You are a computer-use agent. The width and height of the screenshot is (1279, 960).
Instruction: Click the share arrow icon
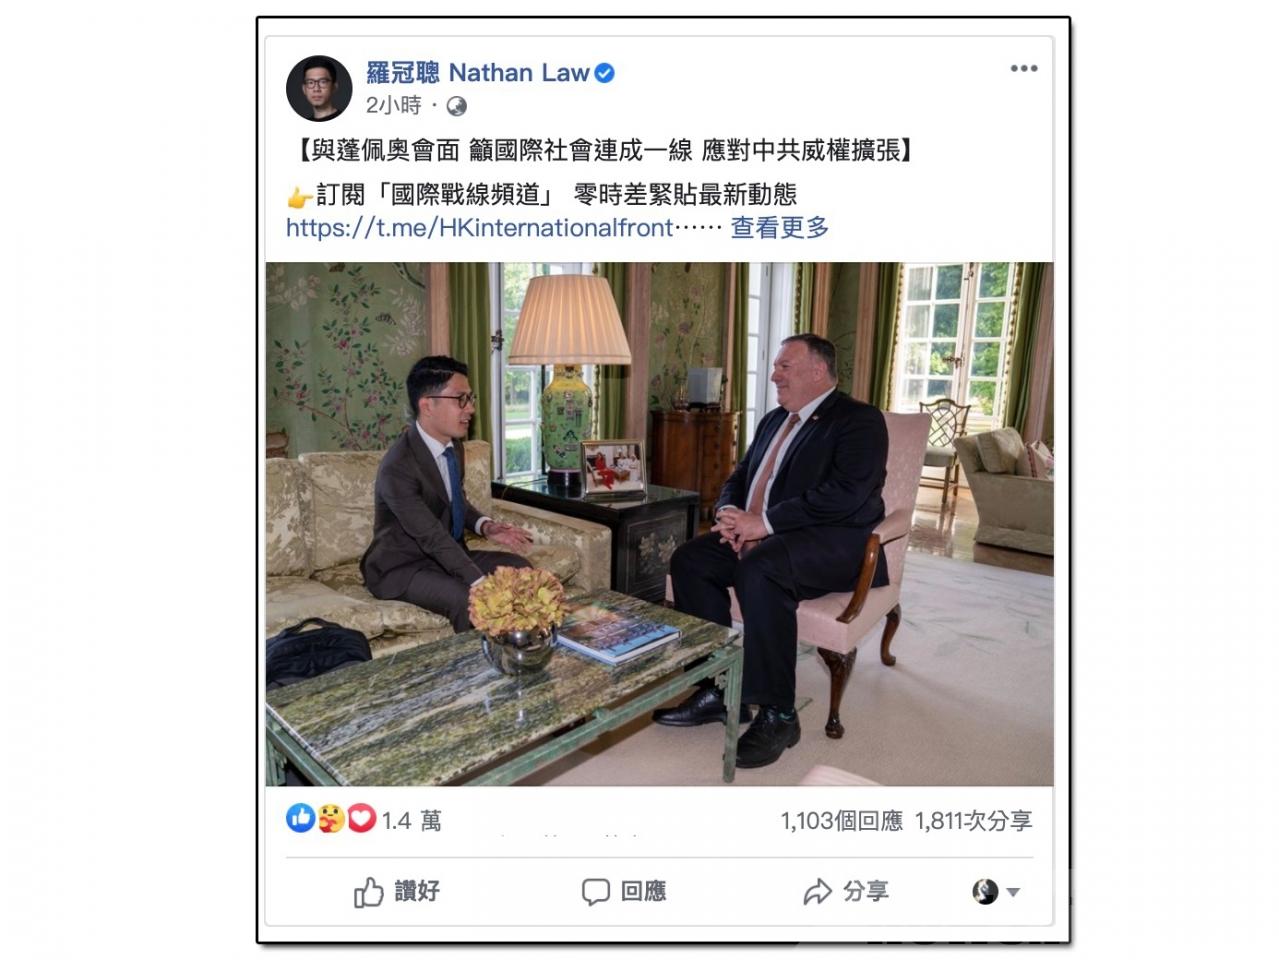(x=817, y=891)
